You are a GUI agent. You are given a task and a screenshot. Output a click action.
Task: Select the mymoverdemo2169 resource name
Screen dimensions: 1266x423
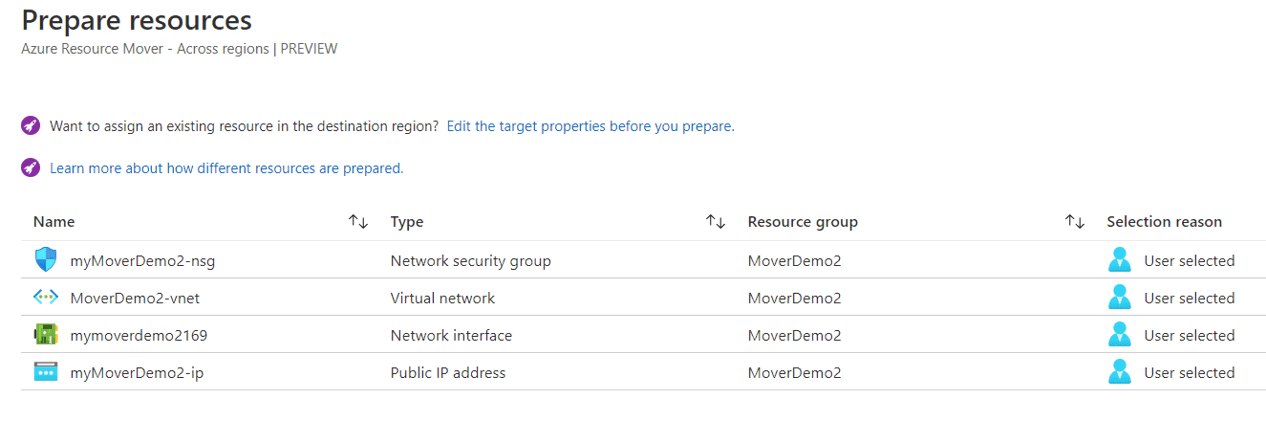click(138, 335)
